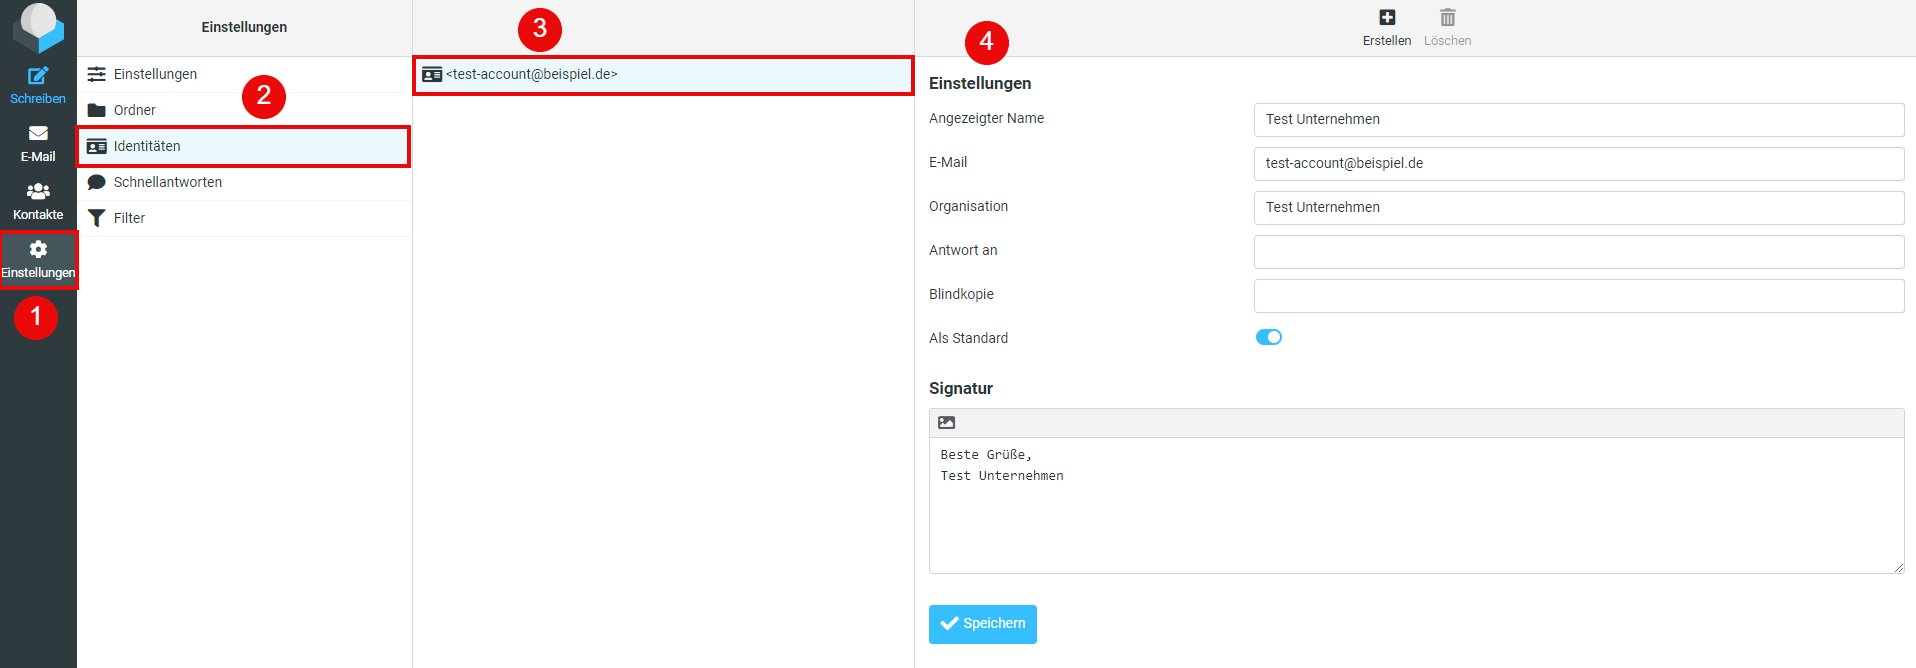1916x668 pixels.
Task: Open the Filter settings section
Action: click(x=129, y=218)
